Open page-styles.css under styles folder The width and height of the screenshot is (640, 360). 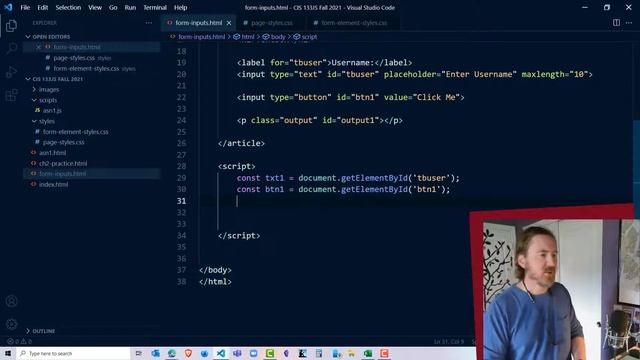point(63,142)
